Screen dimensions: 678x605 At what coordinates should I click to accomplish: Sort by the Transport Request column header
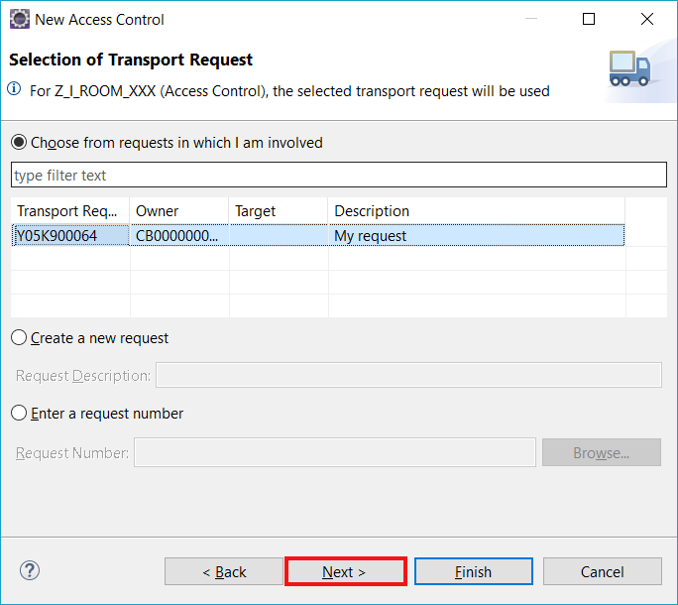(70, 211)
